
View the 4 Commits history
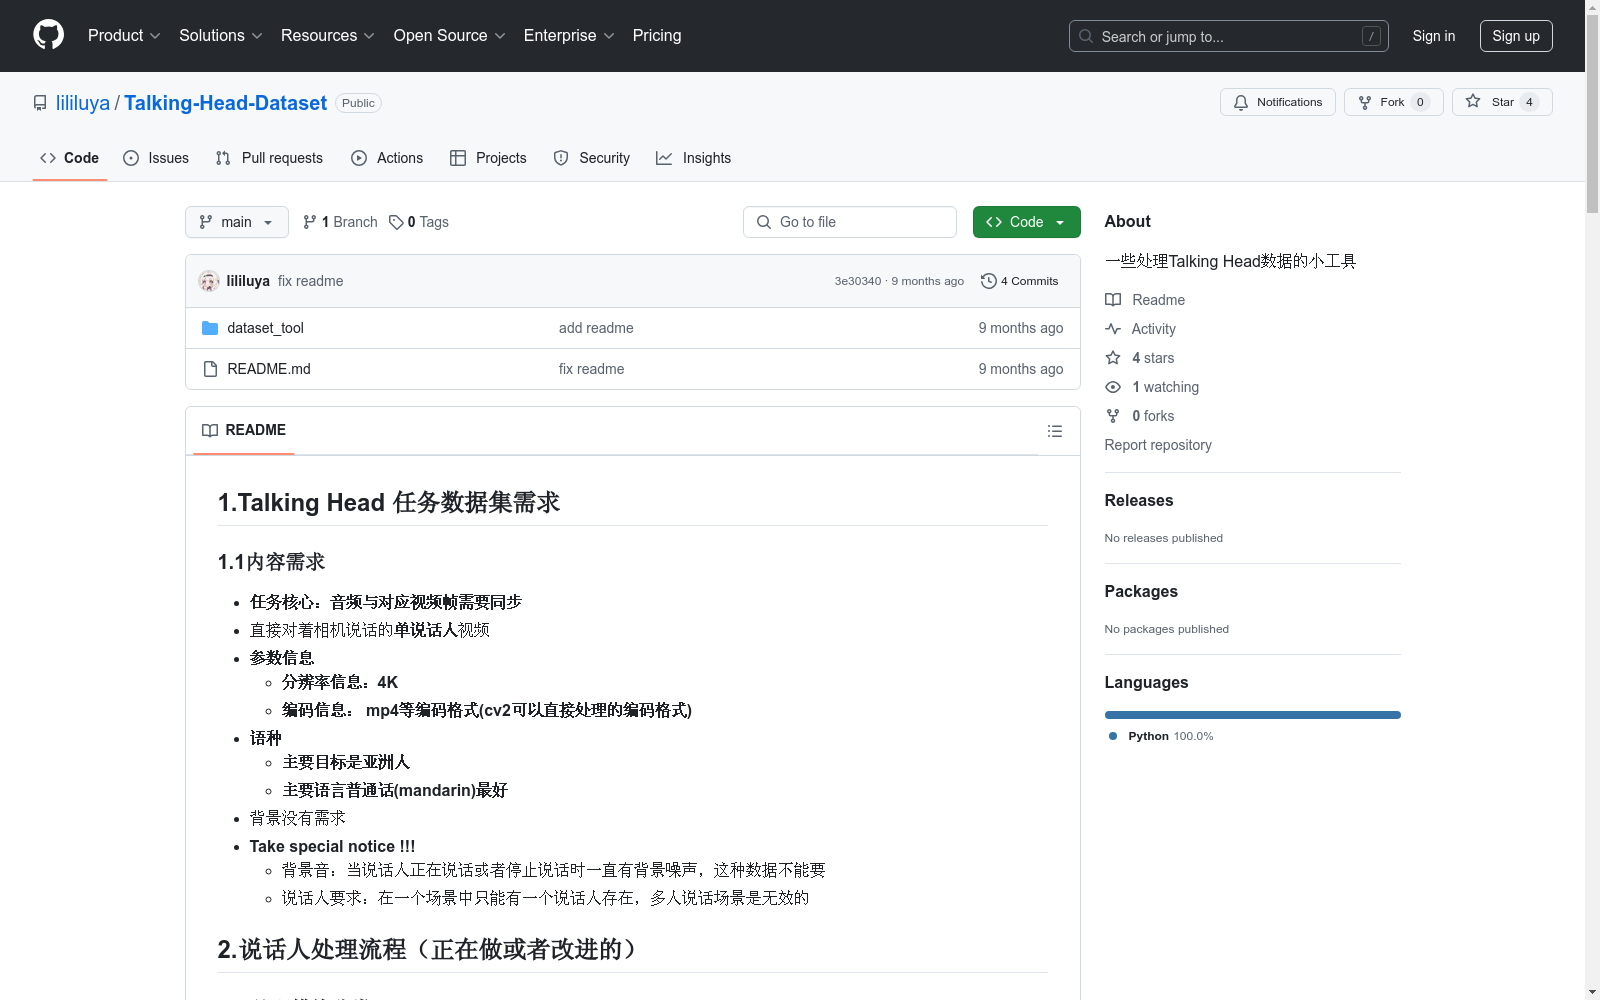click(1019, 281)
